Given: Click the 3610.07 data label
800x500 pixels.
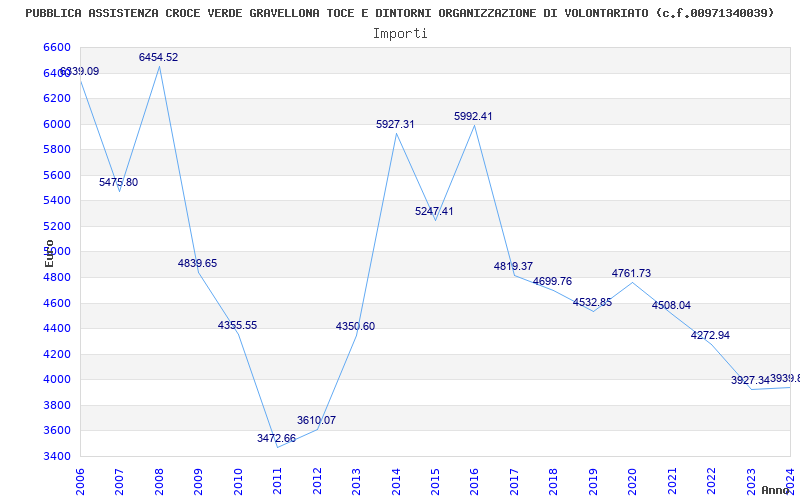Looking at the screenshot, I should [316, 420].
